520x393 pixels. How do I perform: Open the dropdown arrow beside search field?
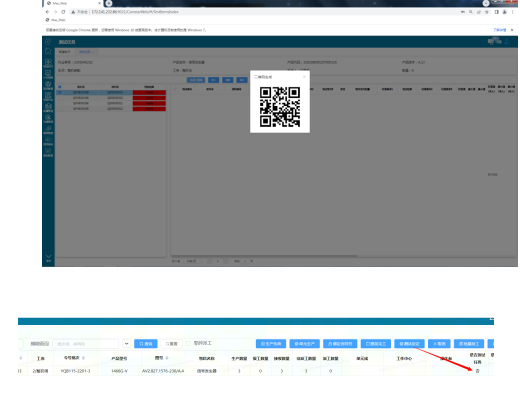point(127,343)
